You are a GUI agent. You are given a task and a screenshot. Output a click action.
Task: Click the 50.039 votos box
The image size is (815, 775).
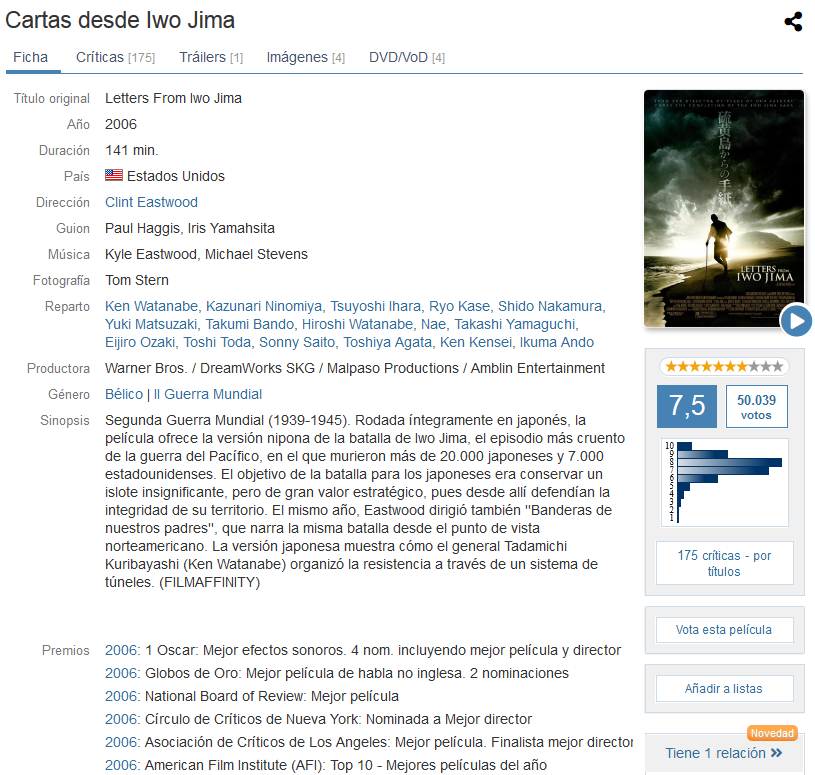click(x=756, y=406)
